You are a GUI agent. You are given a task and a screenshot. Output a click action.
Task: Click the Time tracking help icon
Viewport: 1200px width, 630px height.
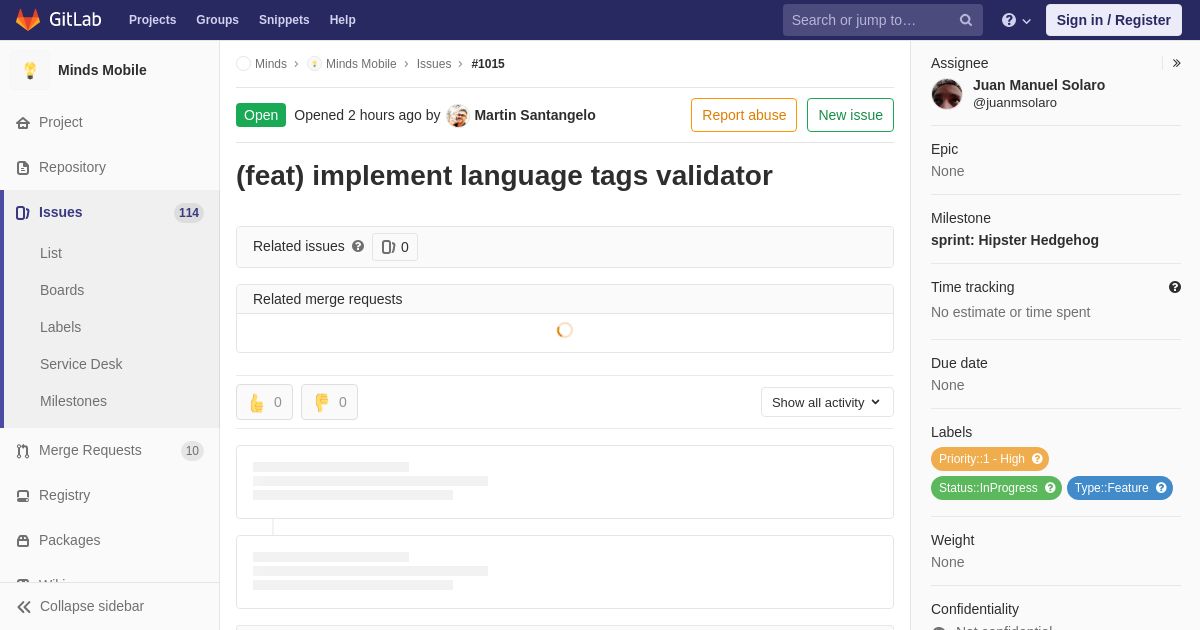(1175, 287)
